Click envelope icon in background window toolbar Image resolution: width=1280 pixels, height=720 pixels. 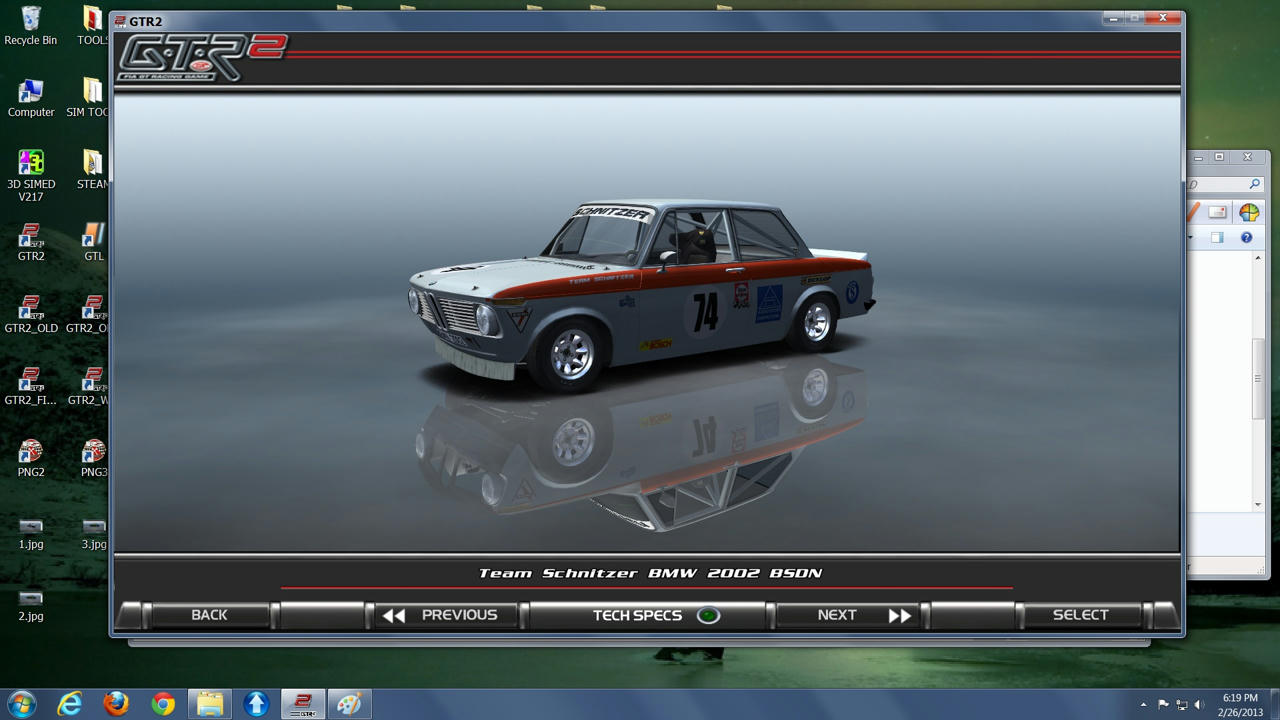tap(1217, 212)
